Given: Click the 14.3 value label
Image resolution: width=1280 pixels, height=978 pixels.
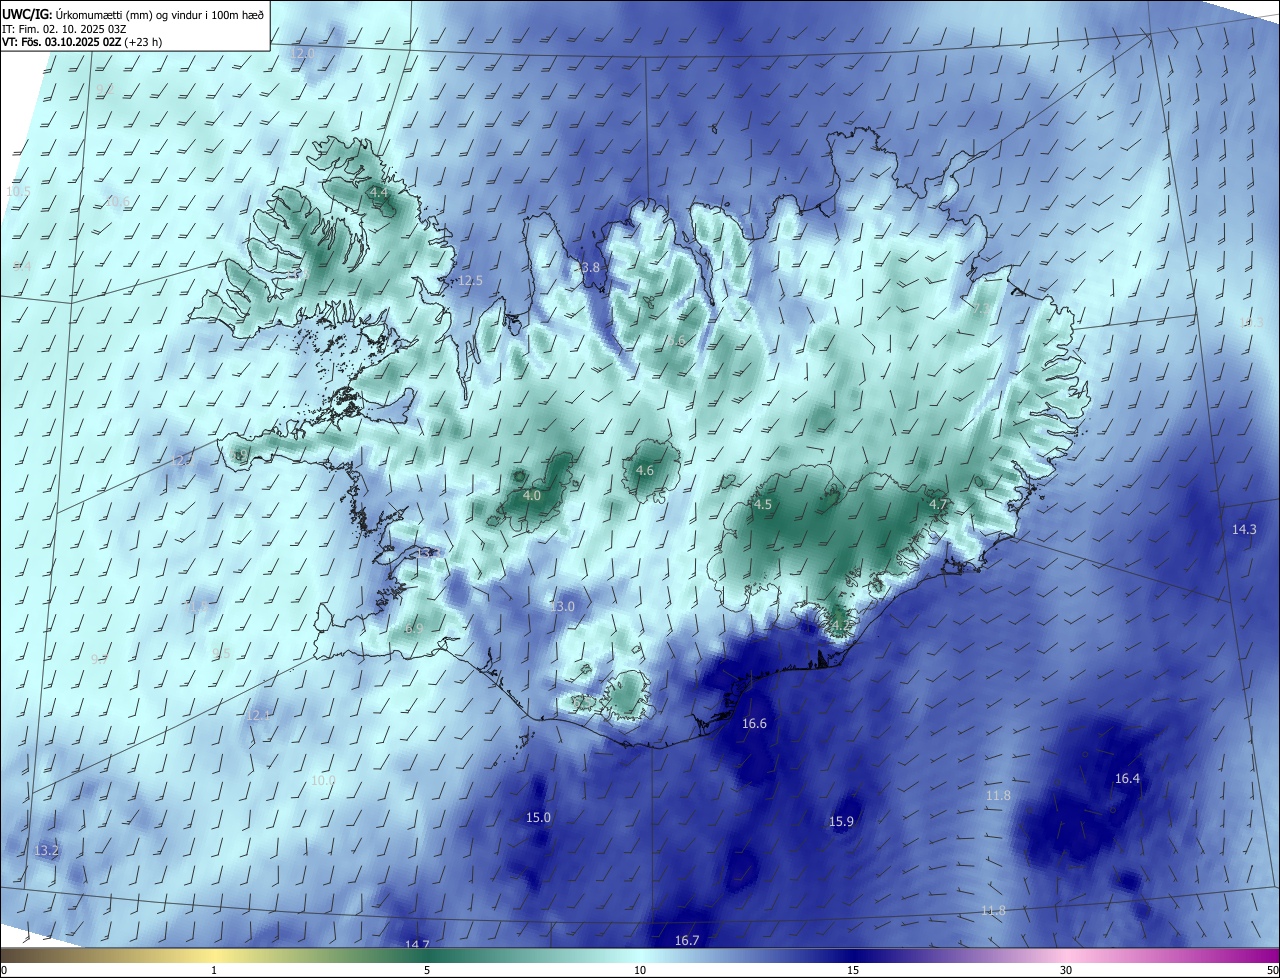Looking at the screenshot, I should [1244, 530].
